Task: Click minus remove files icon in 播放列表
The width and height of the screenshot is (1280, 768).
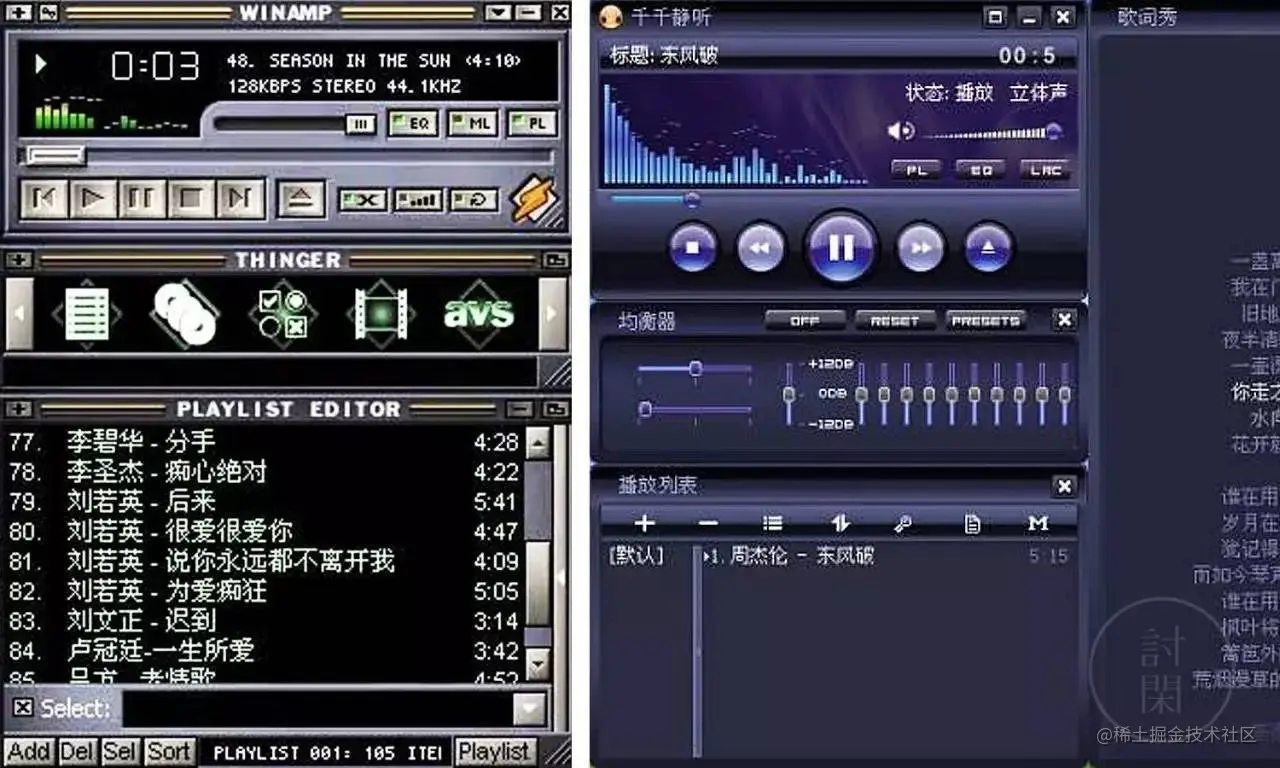Action: pyautogui.click(x=708, y=523)
